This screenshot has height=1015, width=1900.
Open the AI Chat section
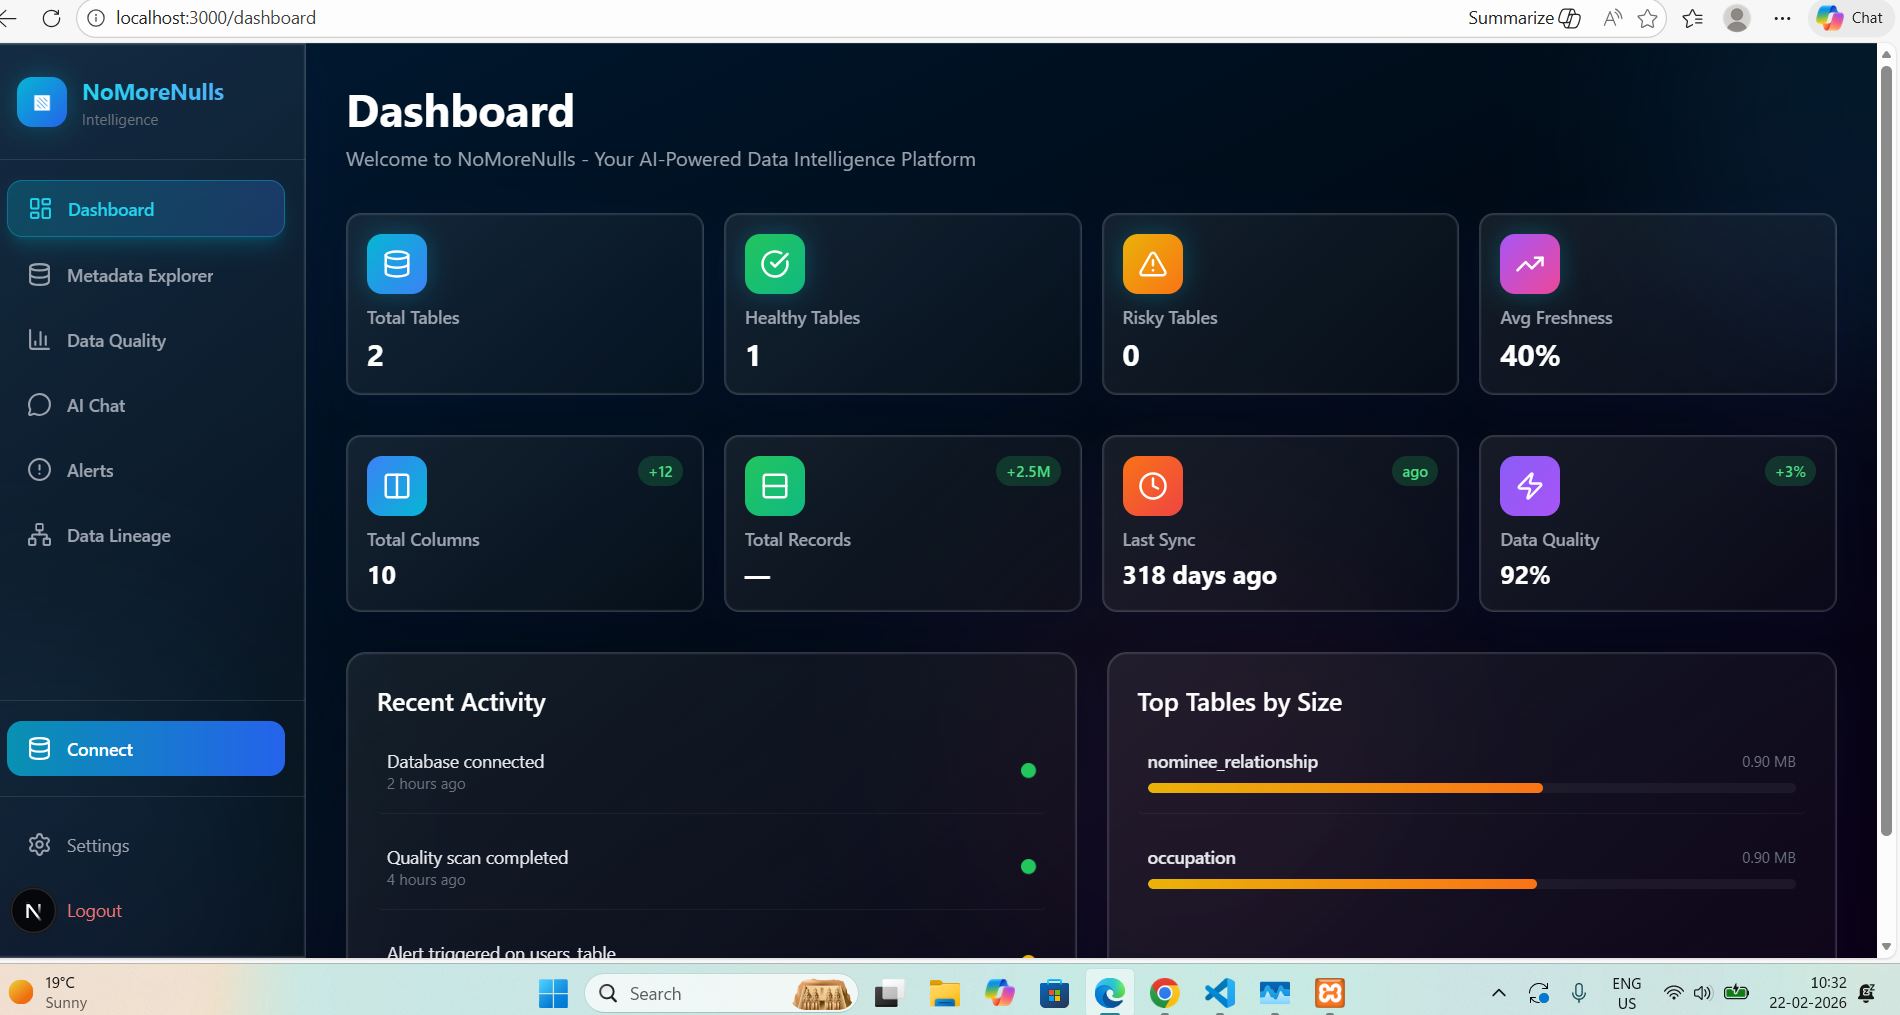click(x=96, y=406)
